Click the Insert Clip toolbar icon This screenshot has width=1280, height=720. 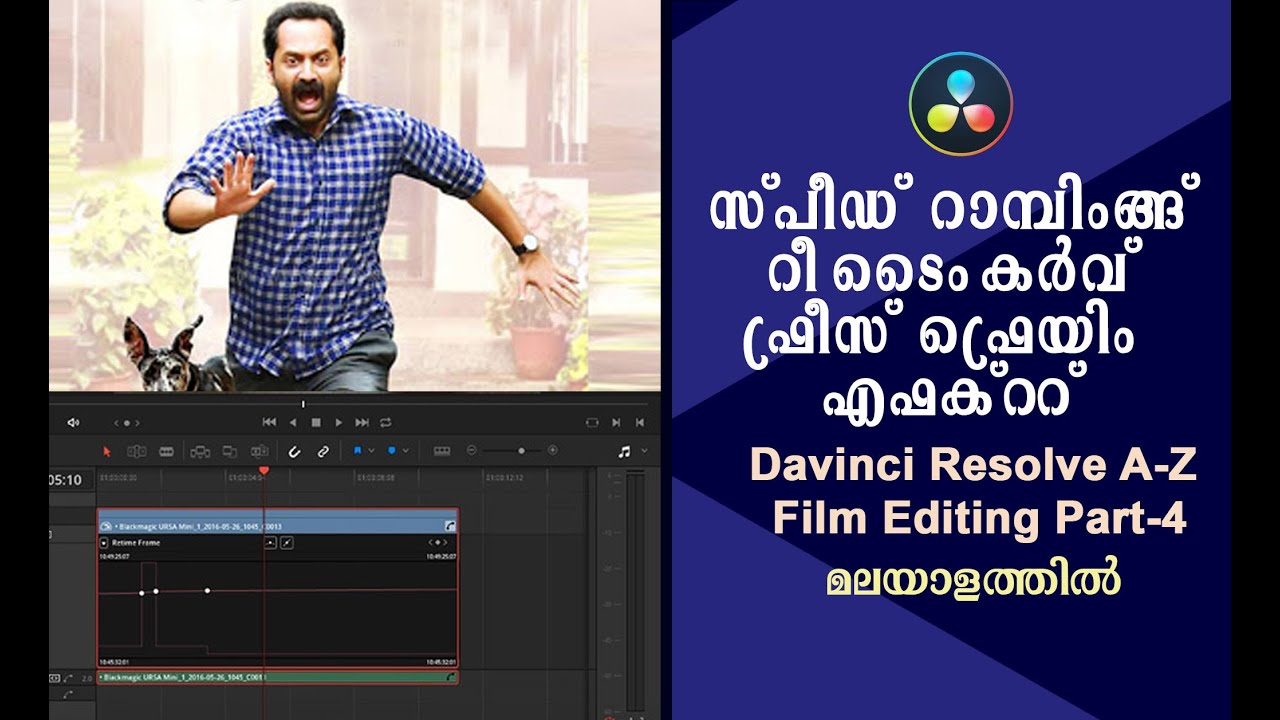tap(200, 451)
